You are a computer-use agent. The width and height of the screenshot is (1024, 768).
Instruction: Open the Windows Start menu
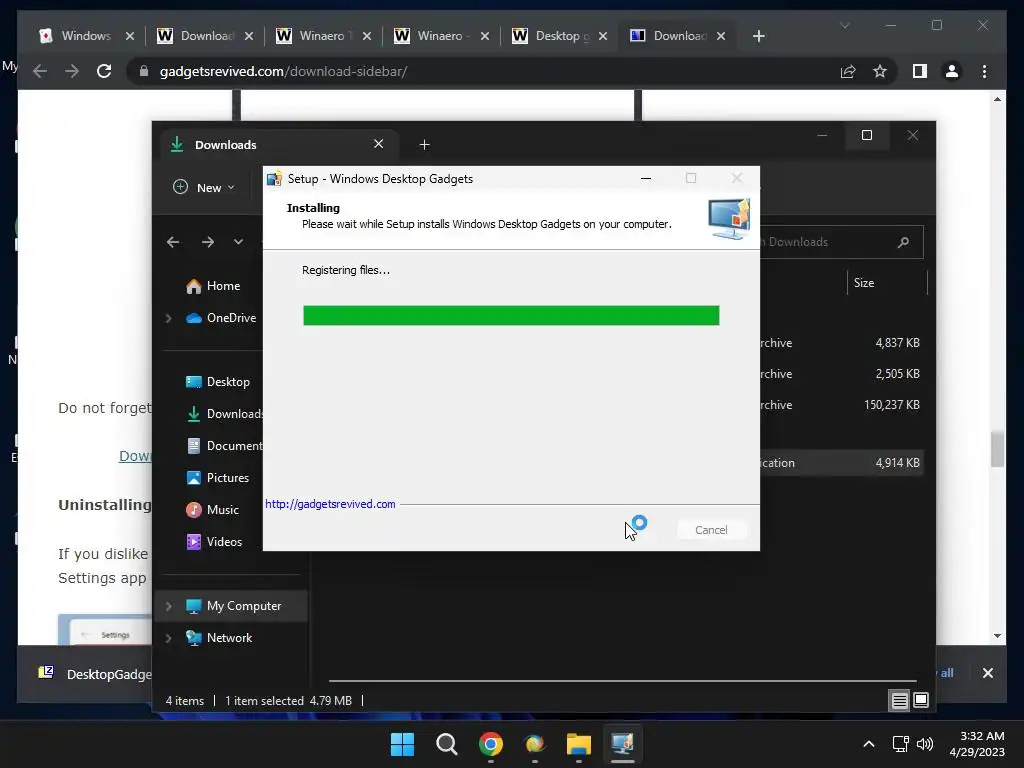402,744
